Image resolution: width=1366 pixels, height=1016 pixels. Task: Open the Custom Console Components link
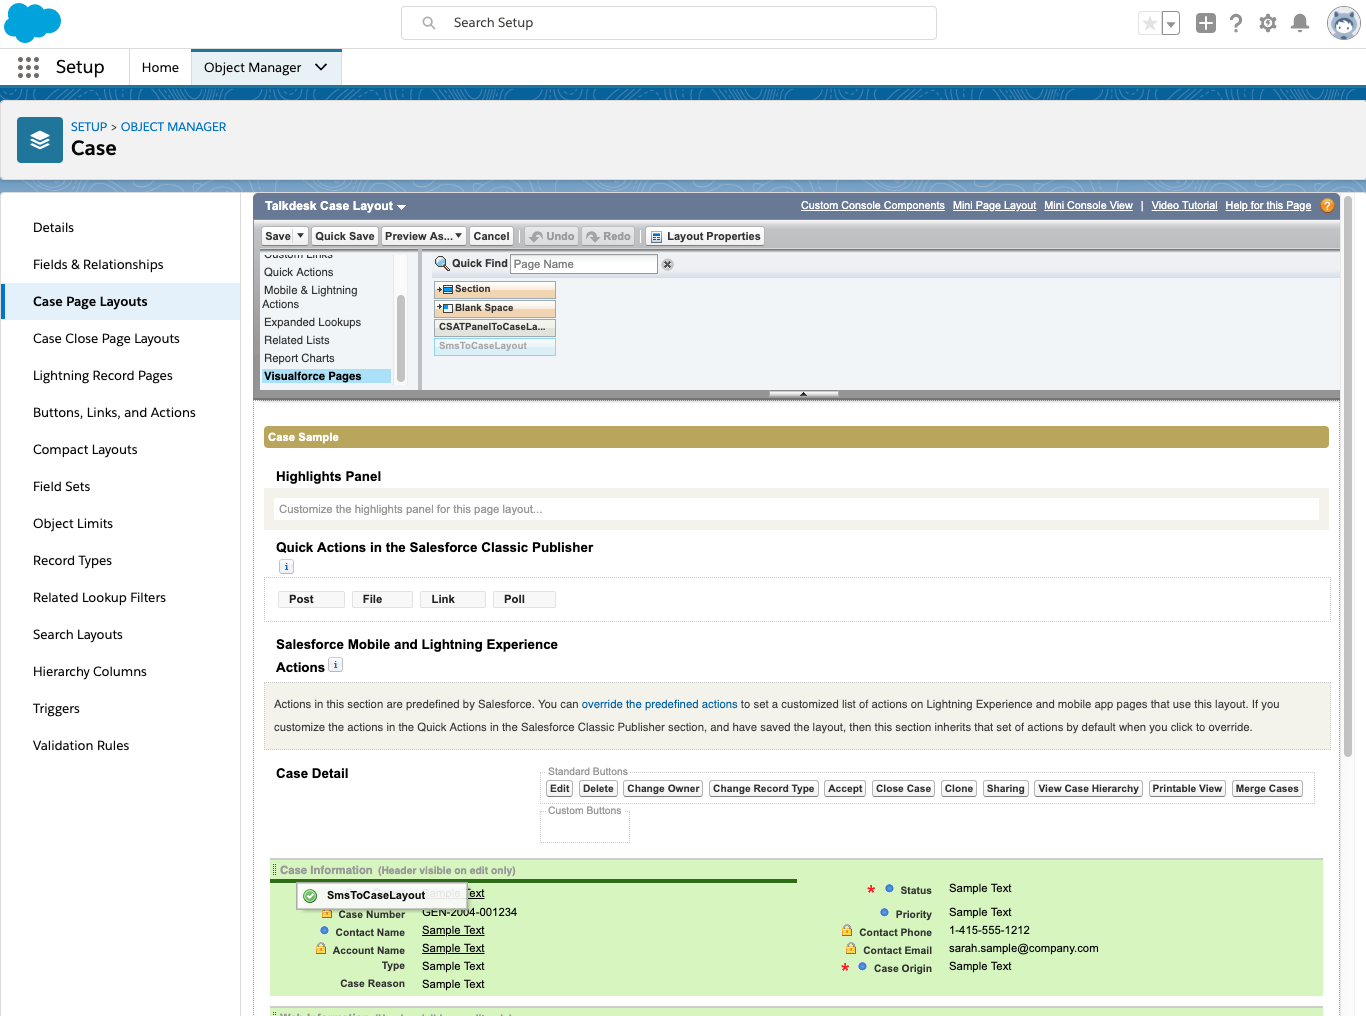pyautogui.click(x=872, y=205)
